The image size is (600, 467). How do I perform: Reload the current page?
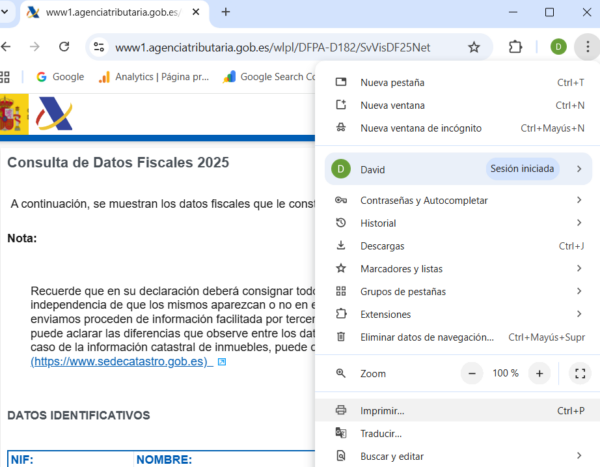tap(64, 47)
